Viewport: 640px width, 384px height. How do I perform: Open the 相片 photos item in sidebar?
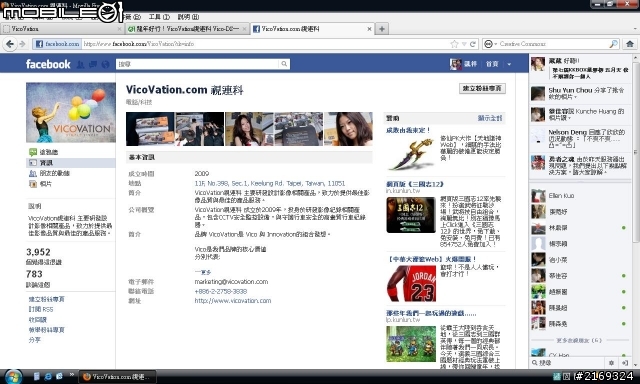40,184
